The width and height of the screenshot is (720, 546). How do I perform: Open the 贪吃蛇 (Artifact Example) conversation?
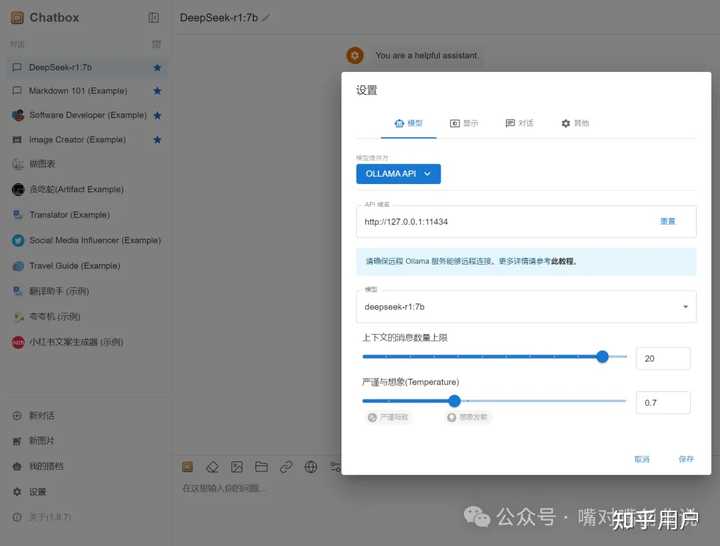[86, 189]
